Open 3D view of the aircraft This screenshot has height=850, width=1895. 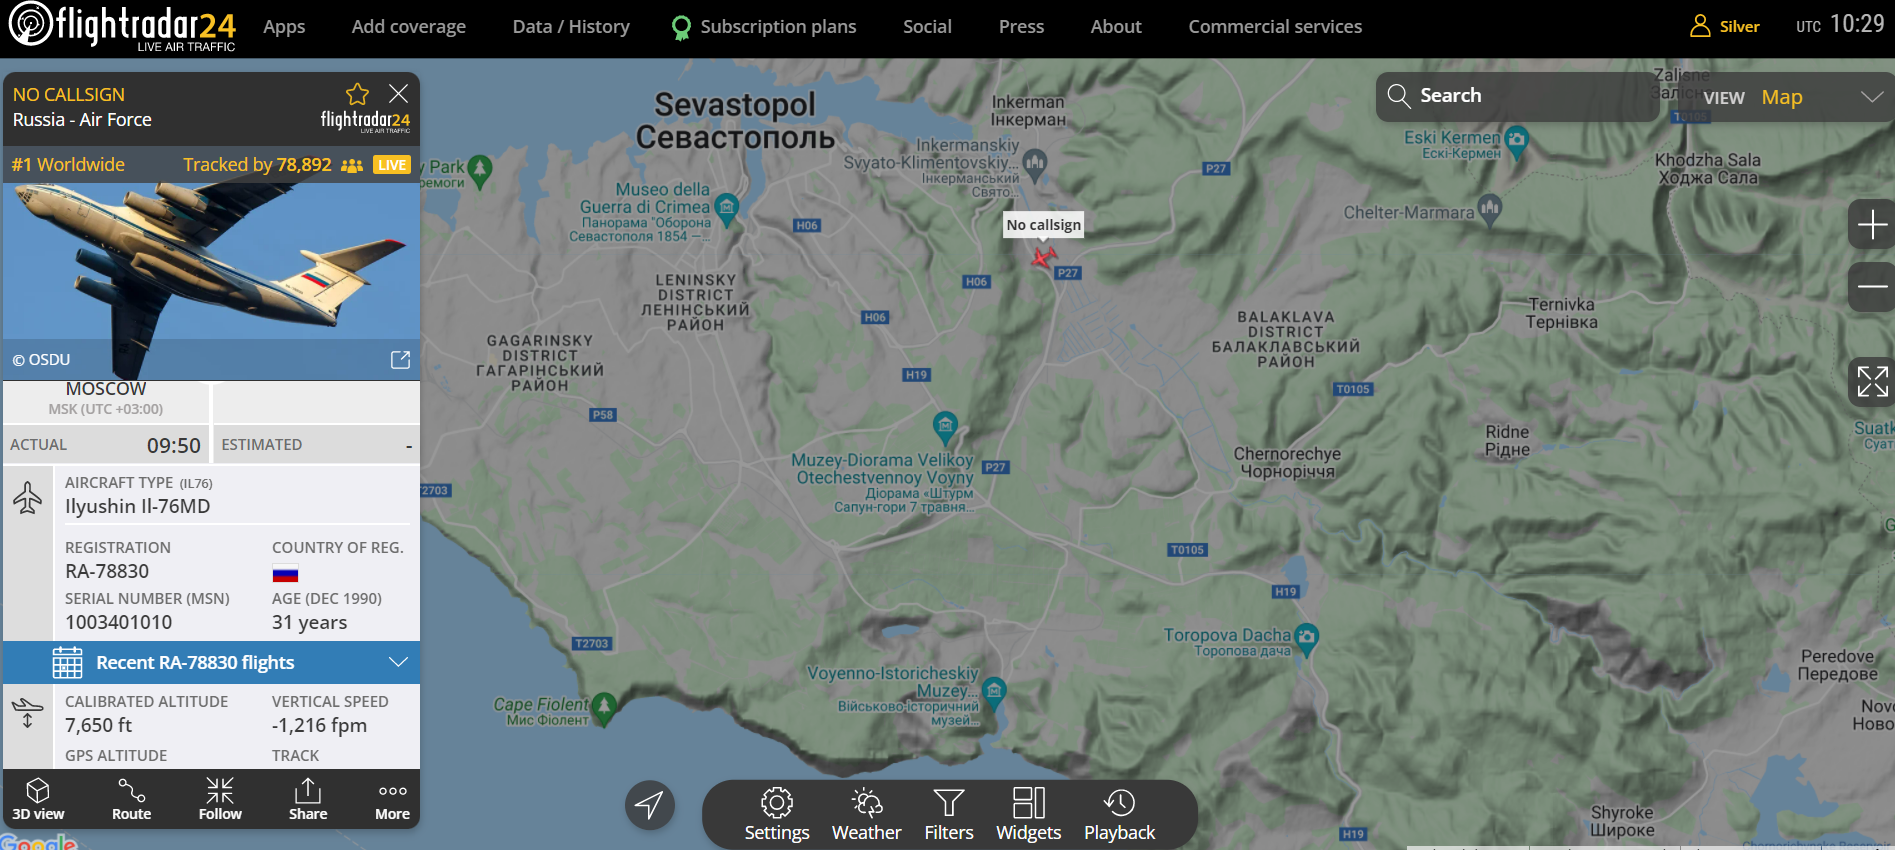click(x=38, y=799)
